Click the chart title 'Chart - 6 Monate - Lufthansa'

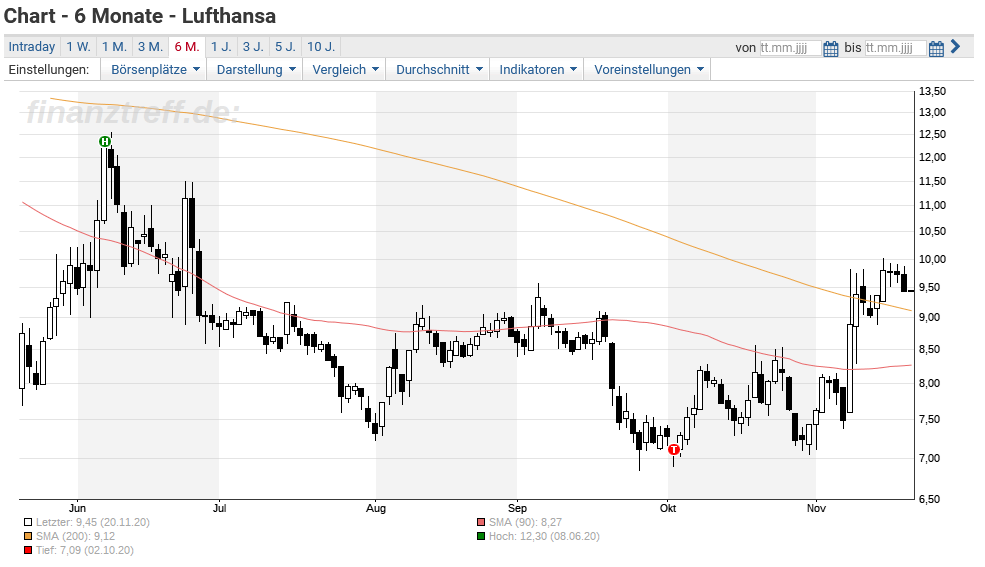(140, 16)
